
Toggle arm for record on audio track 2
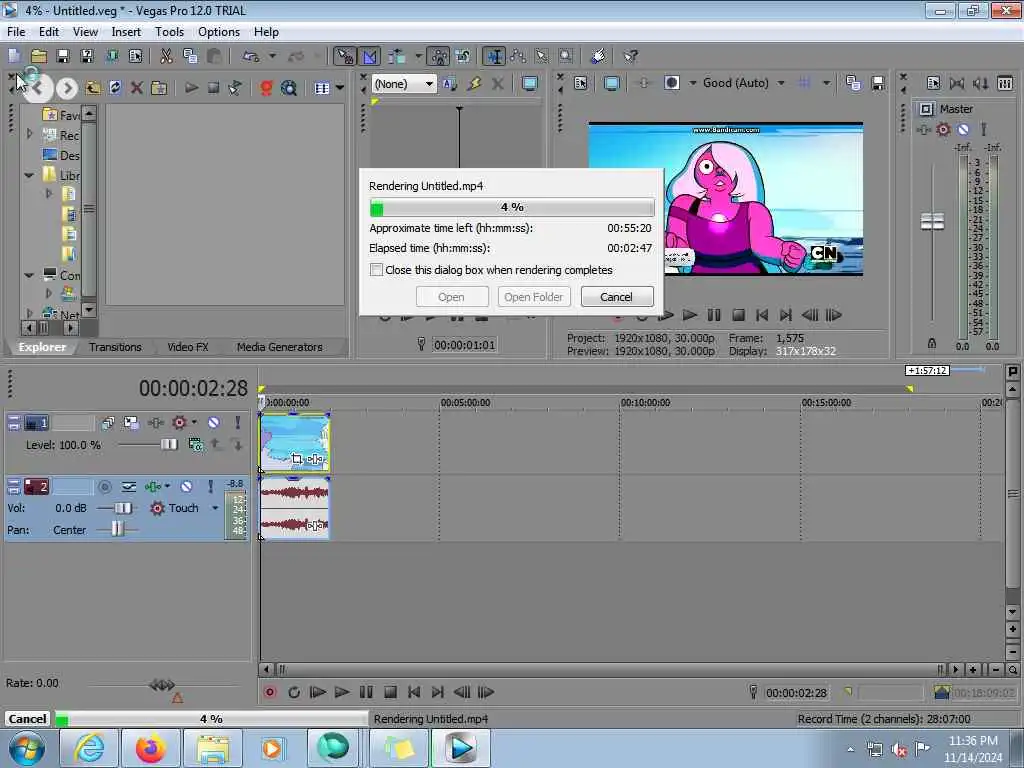(104, 487)
